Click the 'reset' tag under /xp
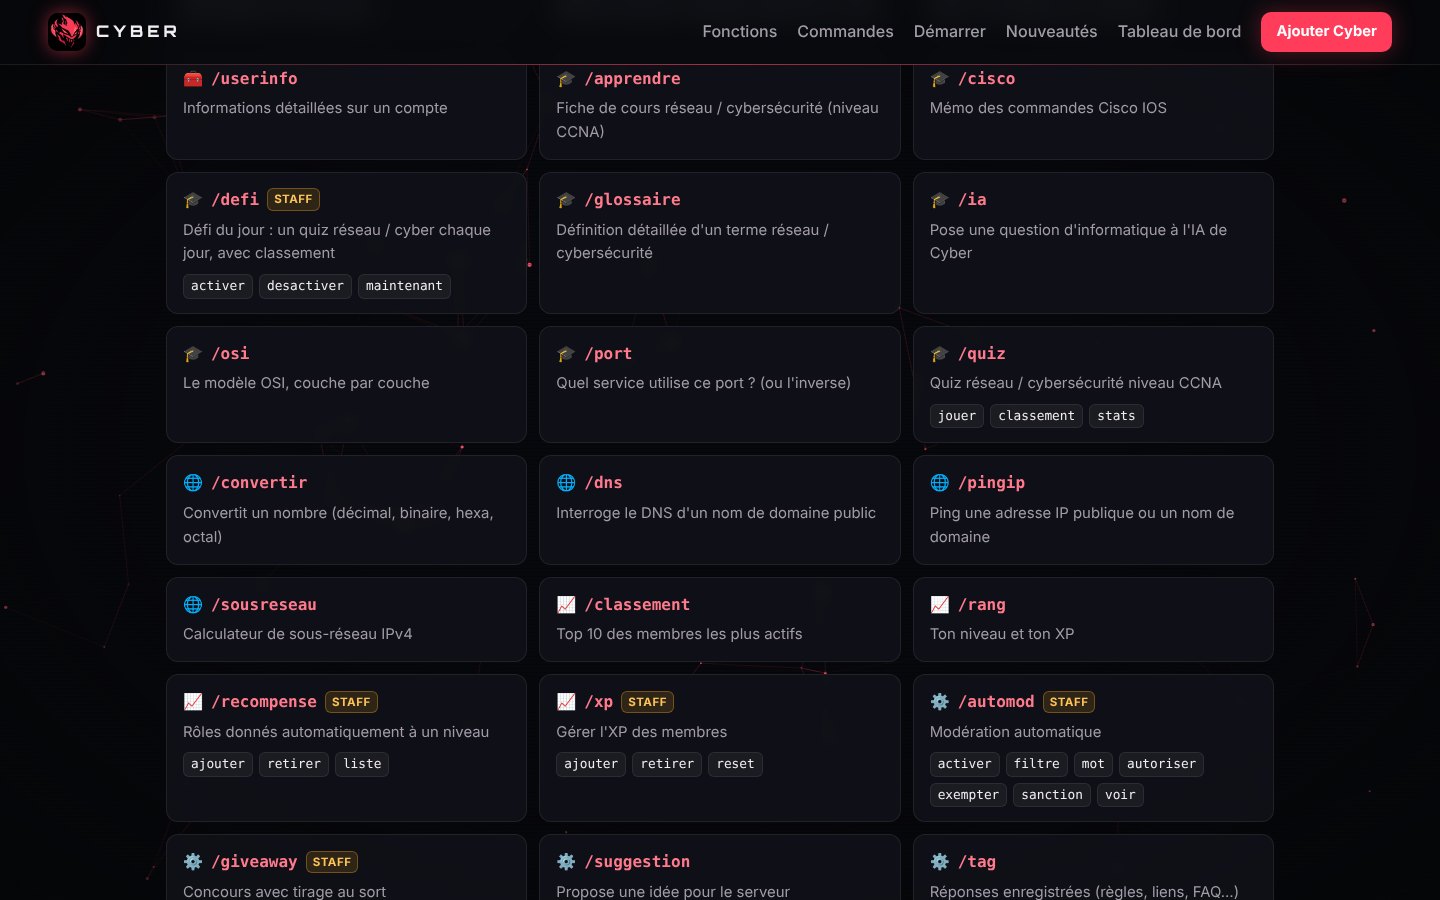The height and width of the screenshot is (900, 1440). [x=735, y=764]
